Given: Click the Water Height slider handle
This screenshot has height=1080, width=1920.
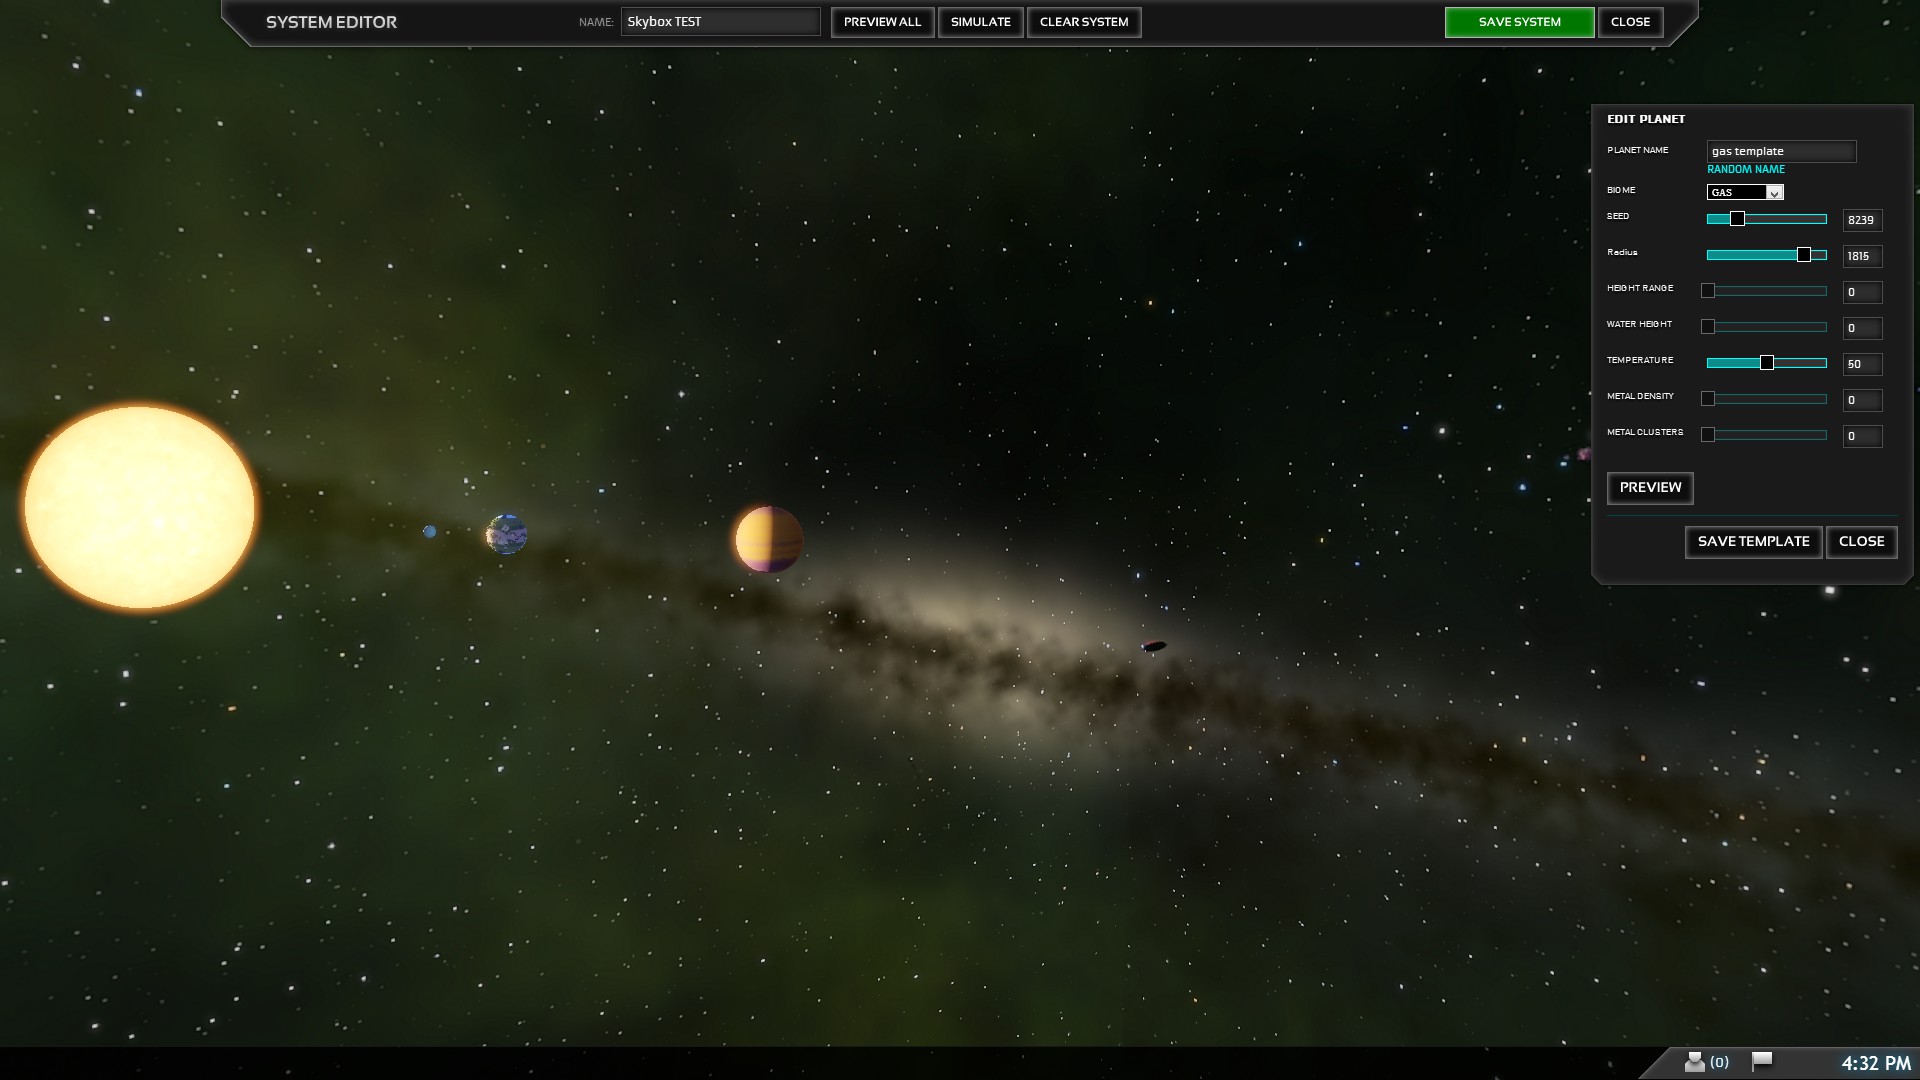Looking at the screenshot, I should [1708, 327].
